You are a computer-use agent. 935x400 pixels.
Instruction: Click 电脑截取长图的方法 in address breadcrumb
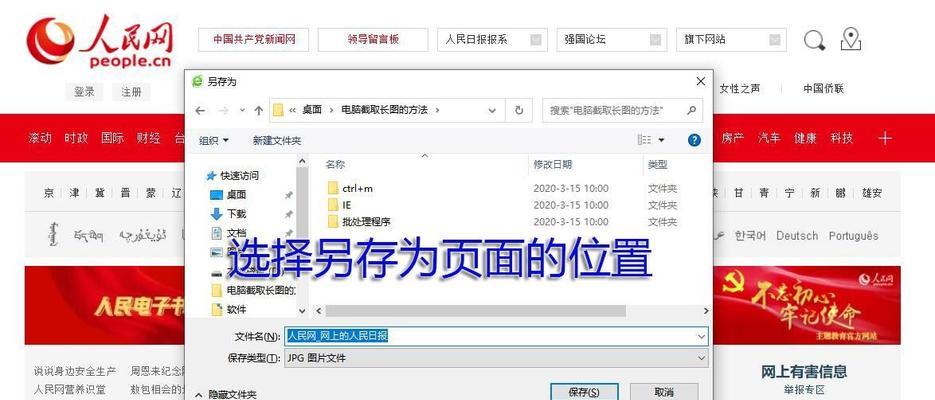click(385, 110)
